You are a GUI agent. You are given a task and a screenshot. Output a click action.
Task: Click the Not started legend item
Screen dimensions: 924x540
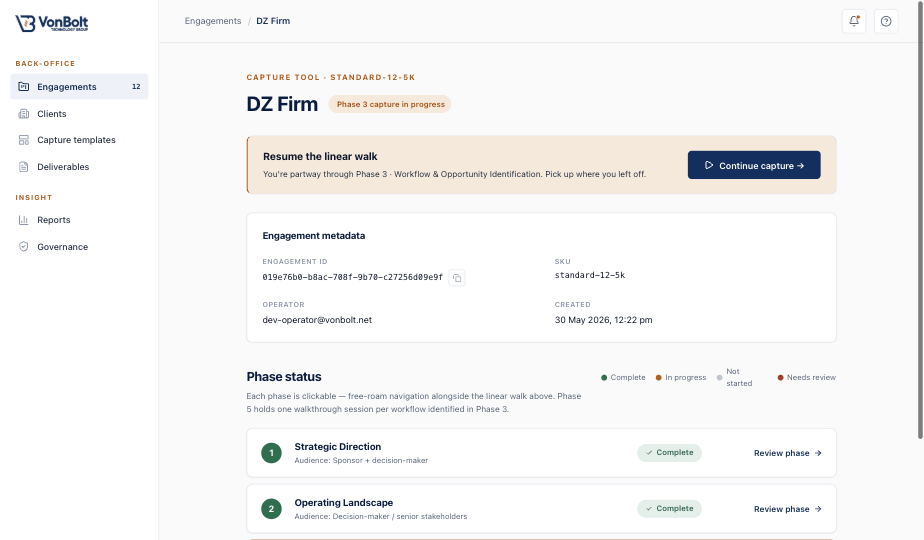734,377
